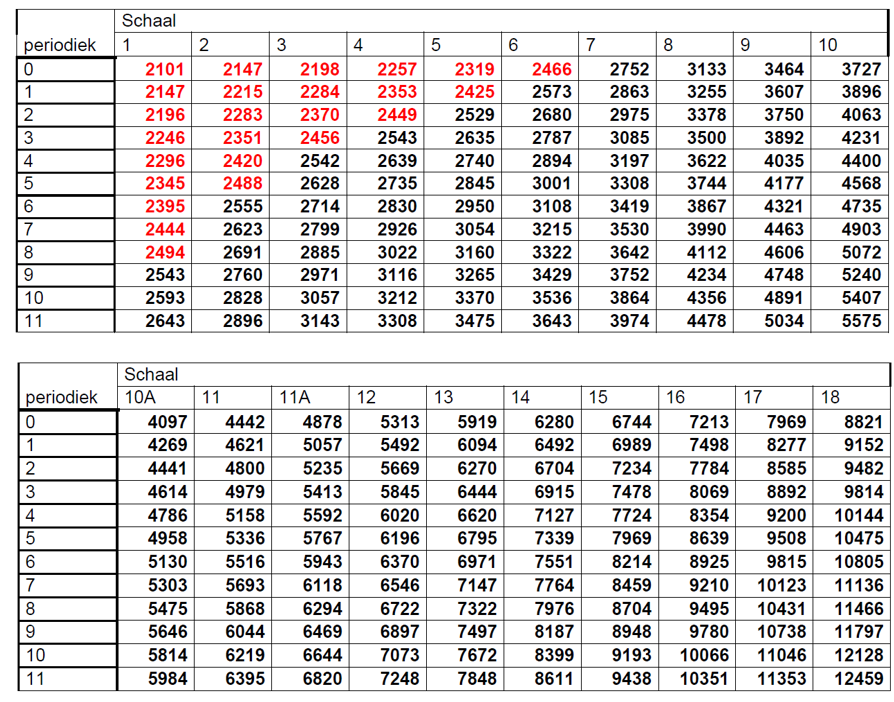Click value 3116 in periodiek 9
This screenshot has width=894, height=702.
click(397, 275)
